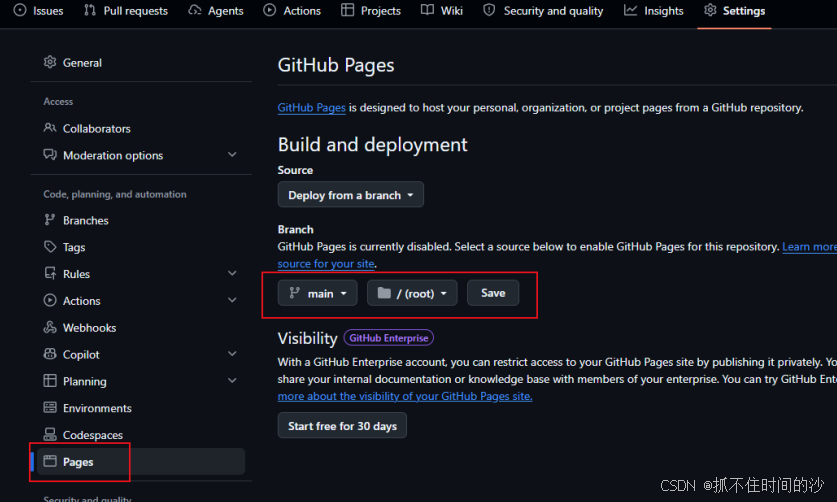Click the Pull requests git icon
Screen dimensions: 837x502
click(90, 10)
